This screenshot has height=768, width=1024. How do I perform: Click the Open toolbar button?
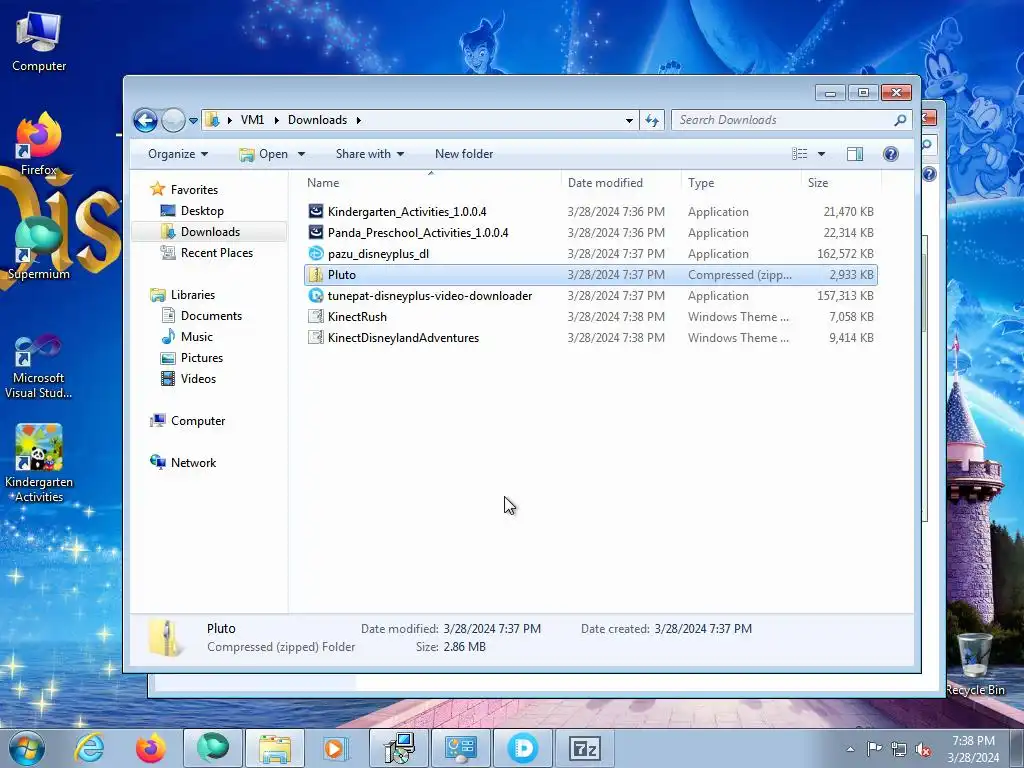264,154
